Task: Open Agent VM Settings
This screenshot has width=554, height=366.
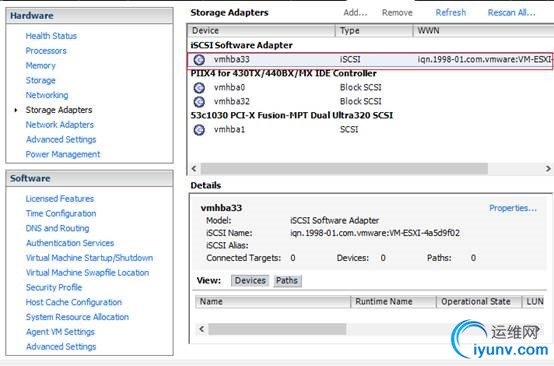Action: pyautogui.click(x=60, y=332)
